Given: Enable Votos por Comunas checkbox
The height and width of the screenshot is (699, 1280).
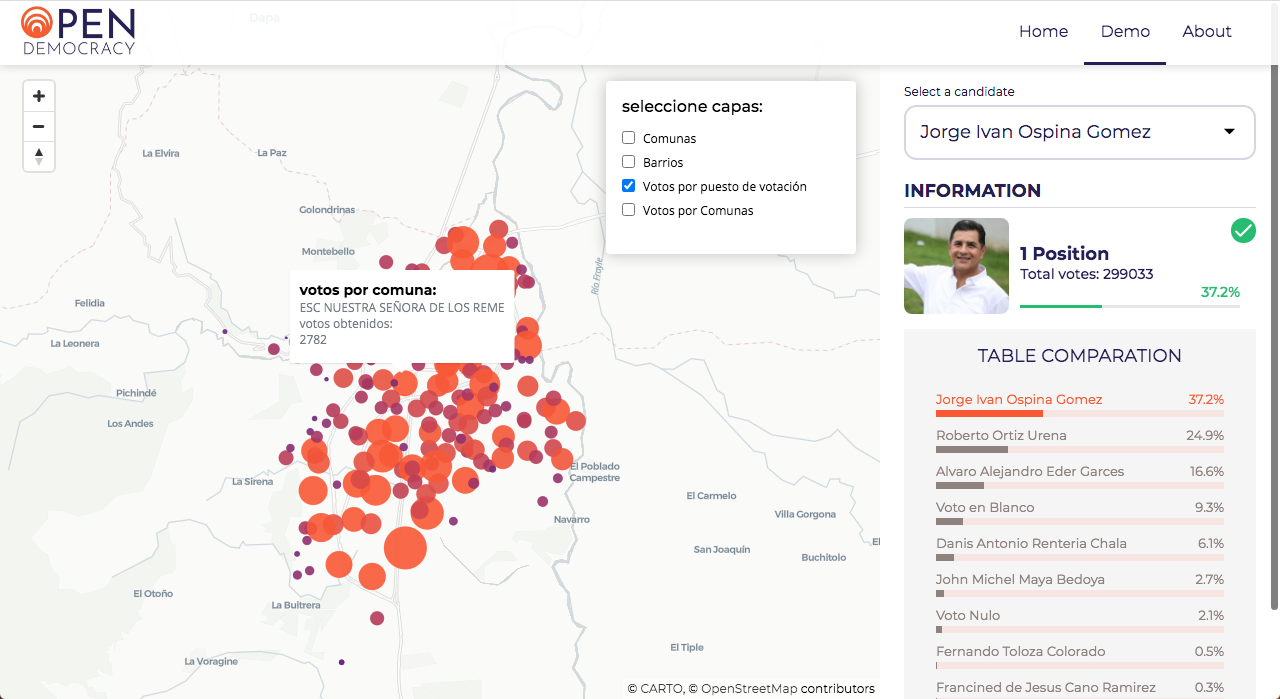Looking at the screenshot, I should click(x=629, y=210).
